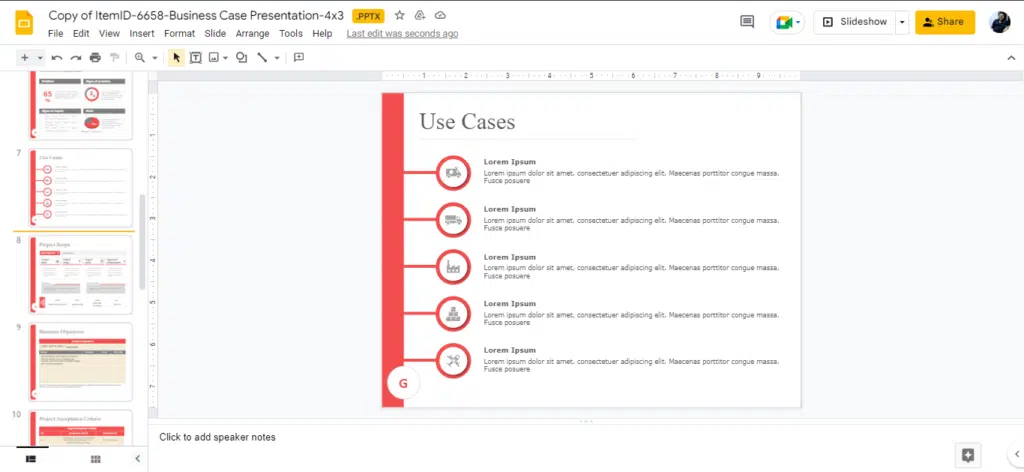The width and height of the screenshot is (1024, 472).
Task: Open 'Last edit was seconds ago' link
Action: 402,33
